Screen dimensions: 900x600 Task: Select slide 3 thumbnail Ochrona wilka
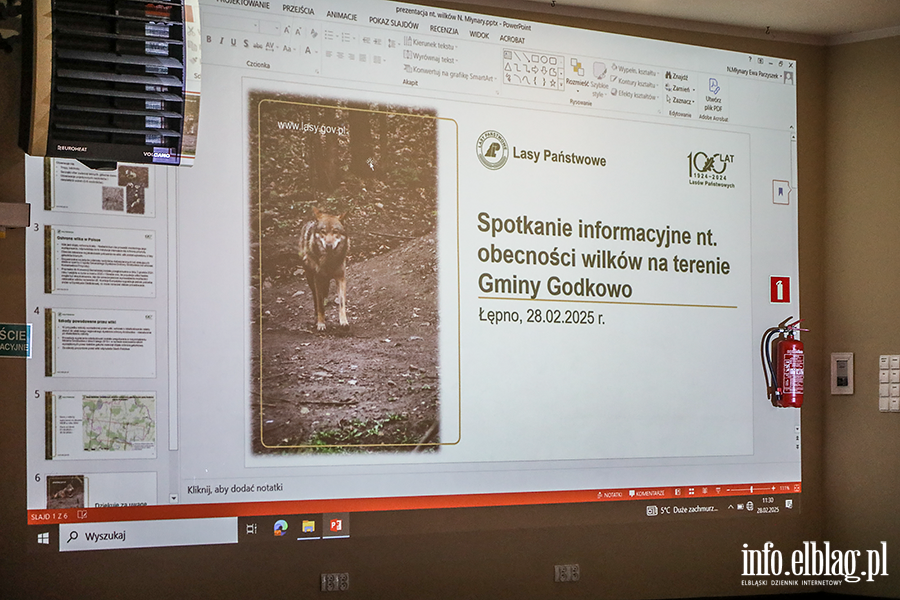tap(100, 261)
